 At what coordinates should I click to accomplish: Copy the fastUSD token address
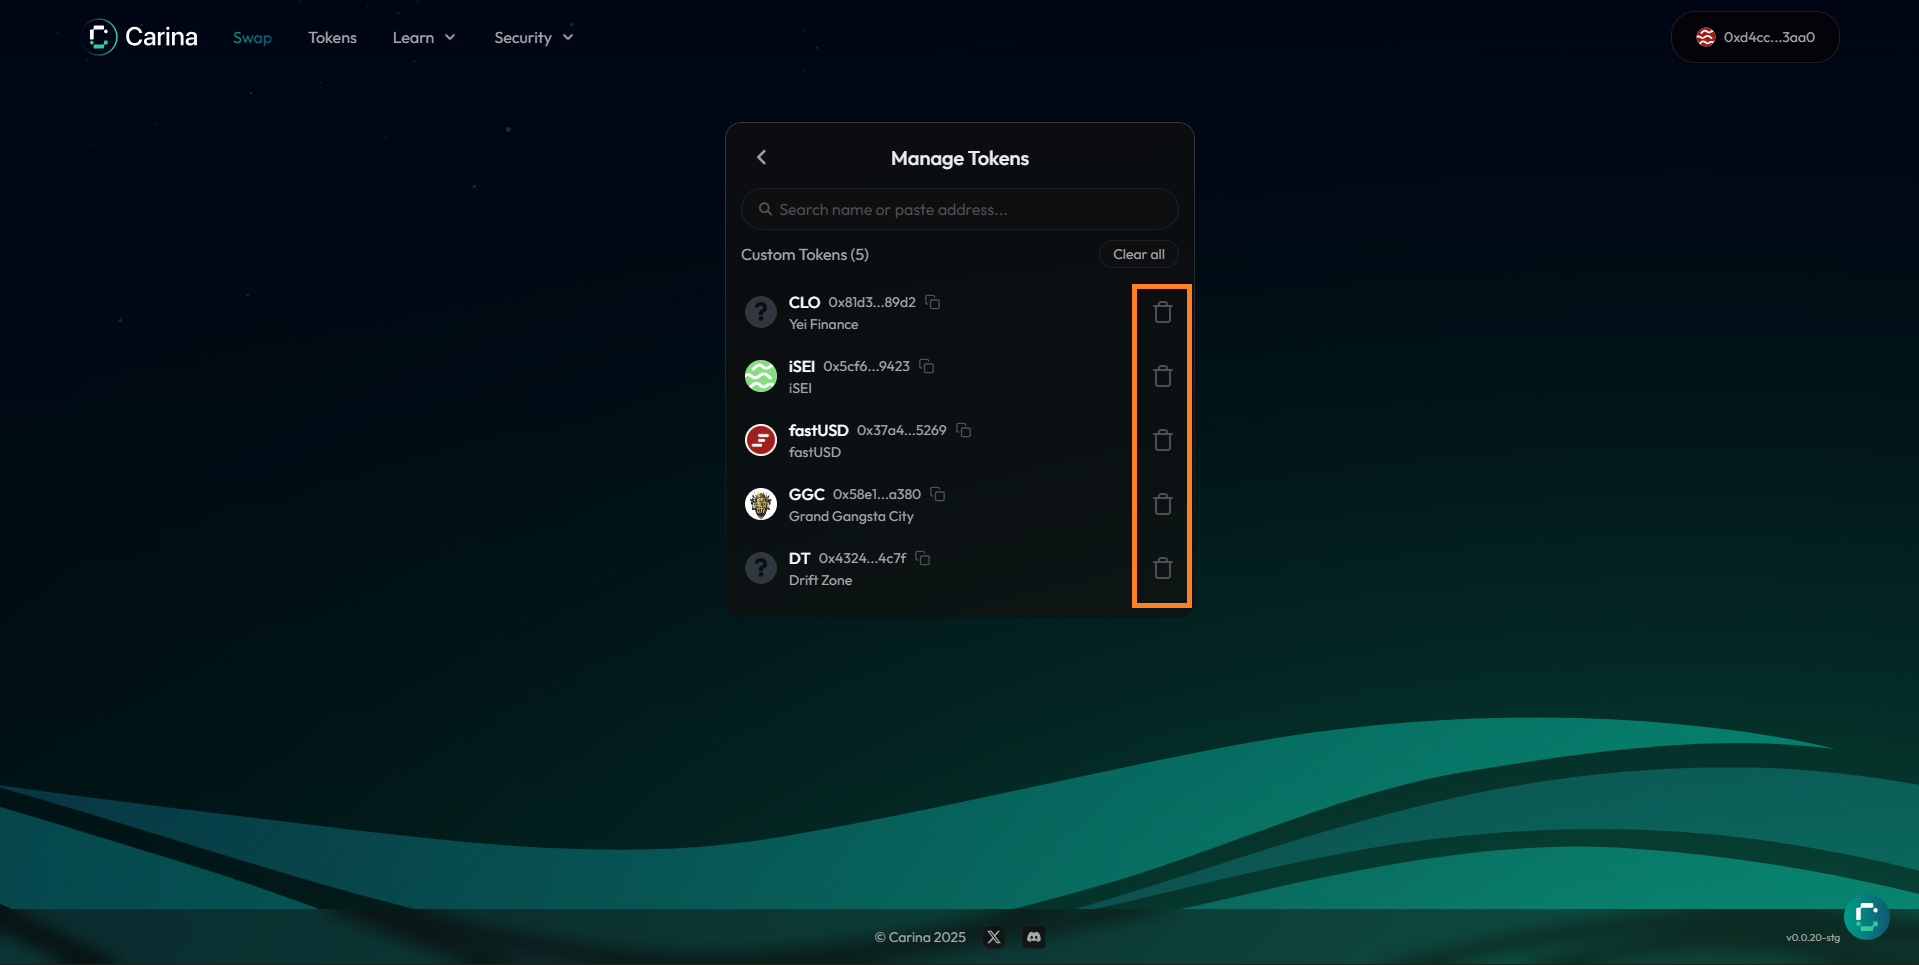964,430
